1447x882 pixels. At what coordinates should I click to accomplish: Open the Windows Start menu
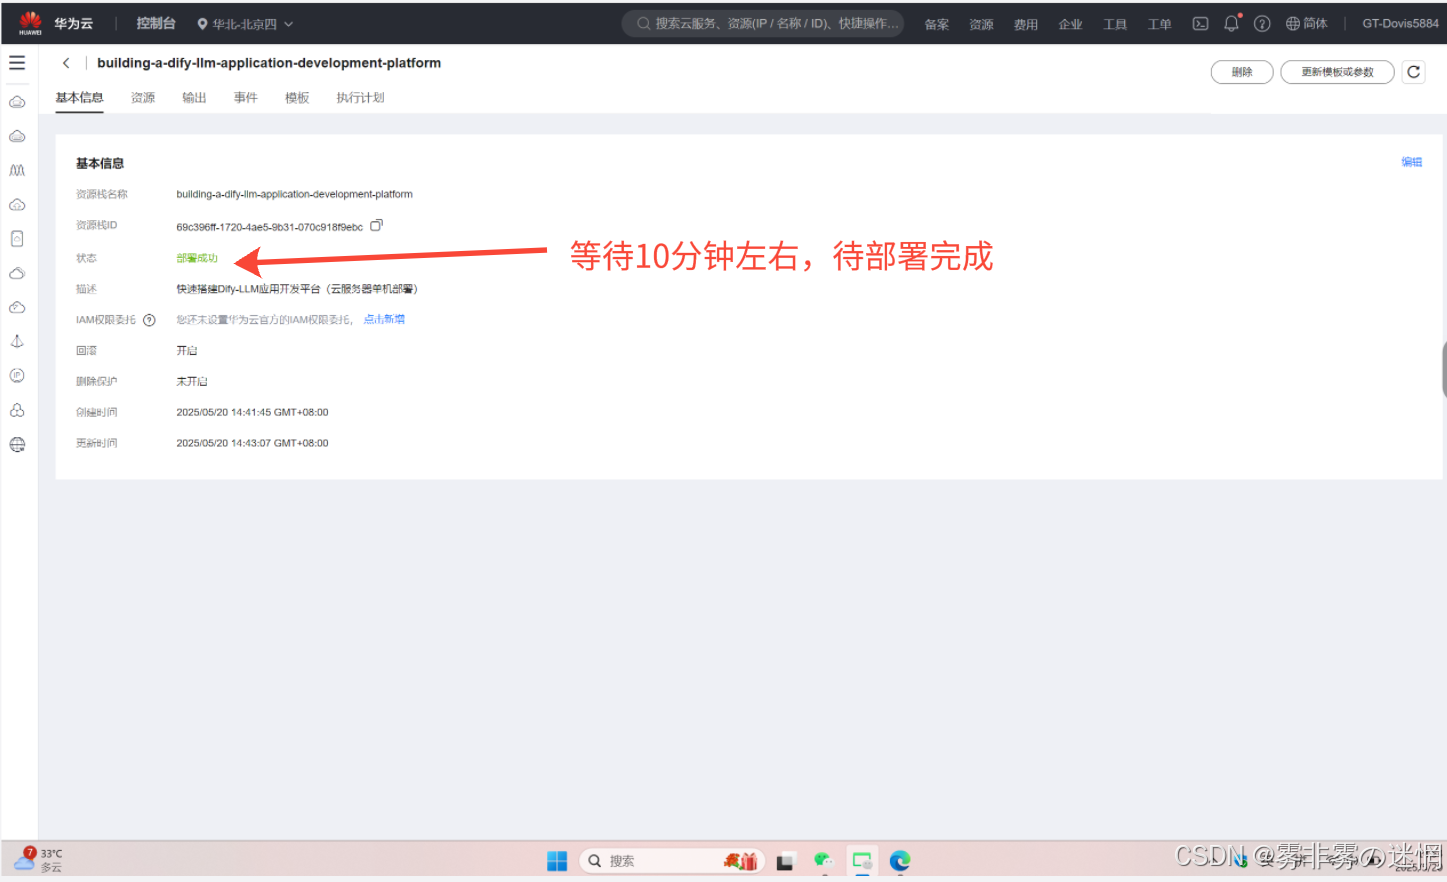[x=557, y=861]
